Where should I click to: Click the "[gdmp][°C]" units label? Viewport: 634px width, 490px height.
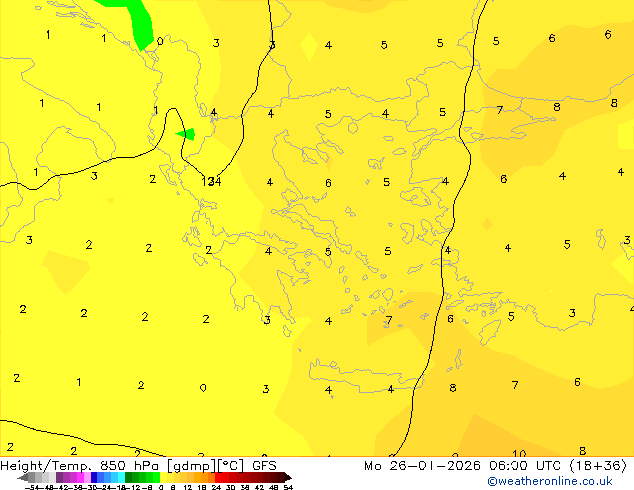(x=206, y=466)
